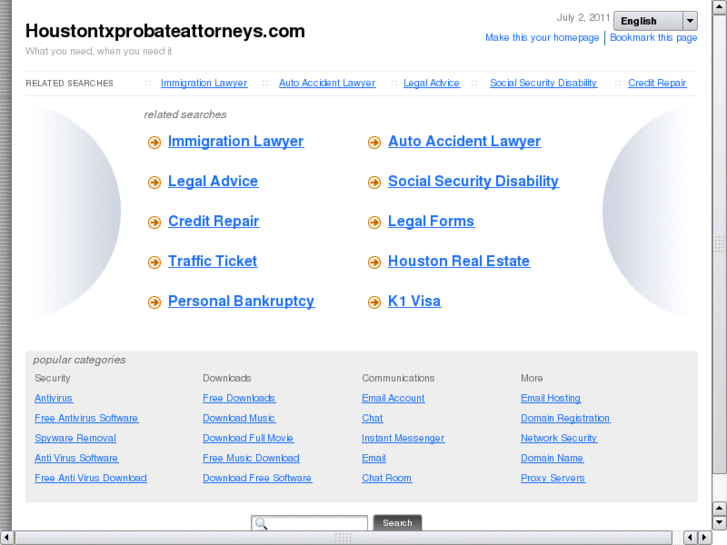Open the Email Account link
Image resolution: width=727 pixels, height=545 pixels.
tap(393, 398)
